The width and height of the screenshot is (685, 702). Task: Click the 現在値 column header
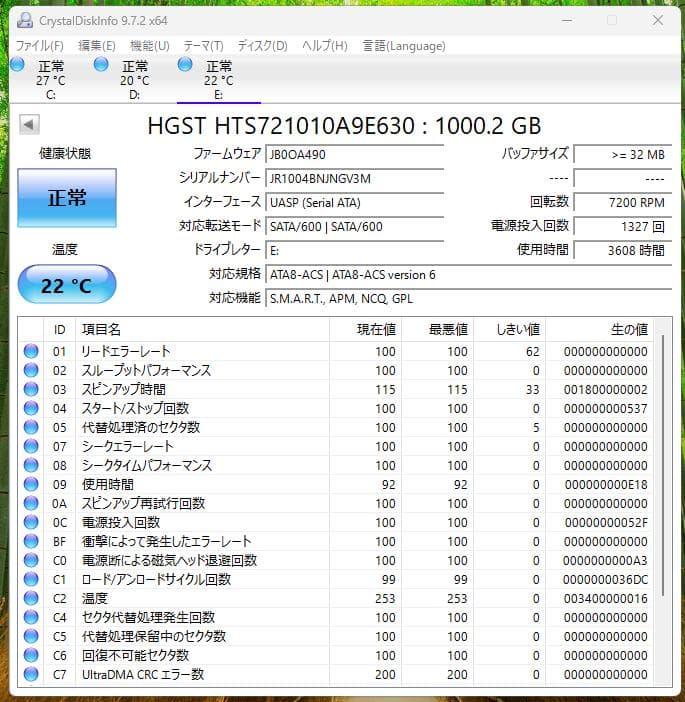tap(365, 330)
